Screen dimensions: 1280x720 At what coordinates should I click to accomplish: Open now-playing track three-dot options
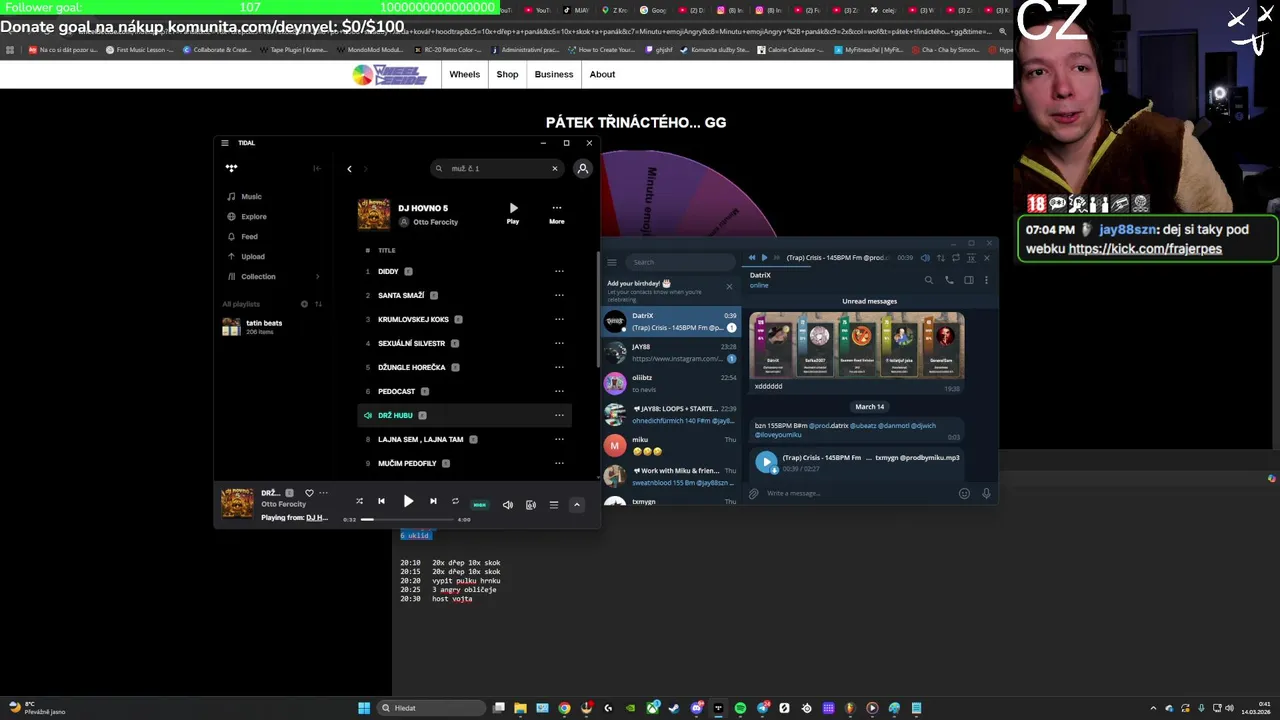click(323, 493)
